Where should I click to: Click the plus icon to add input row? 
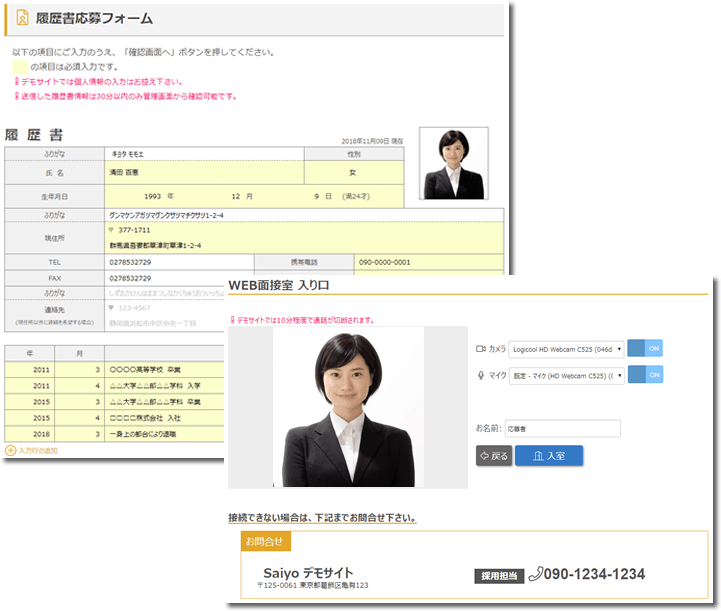[x=11, y=450]
